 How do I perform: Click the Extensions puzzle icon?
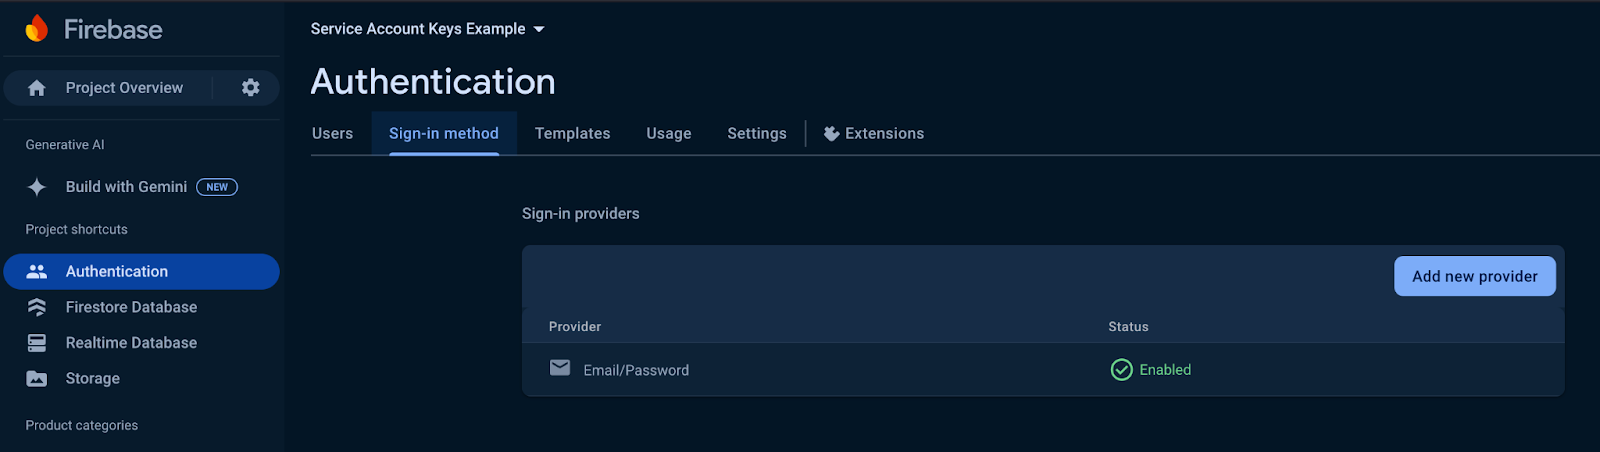coord(831,133)
